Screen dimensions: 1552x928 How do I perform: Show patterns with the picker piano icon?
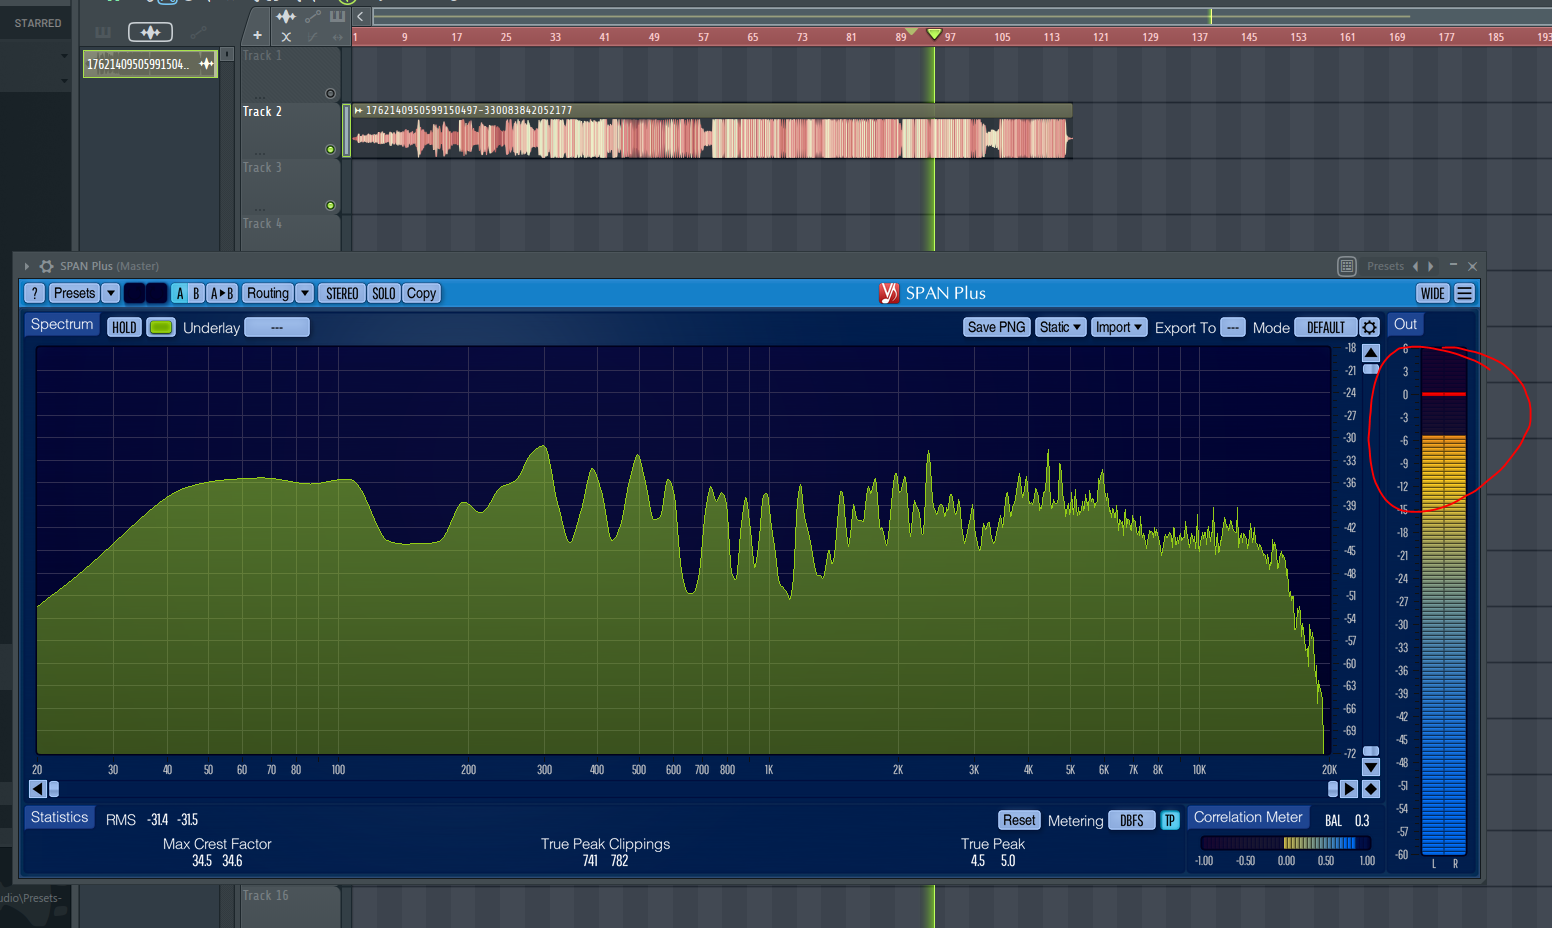(x=103, y=32)
